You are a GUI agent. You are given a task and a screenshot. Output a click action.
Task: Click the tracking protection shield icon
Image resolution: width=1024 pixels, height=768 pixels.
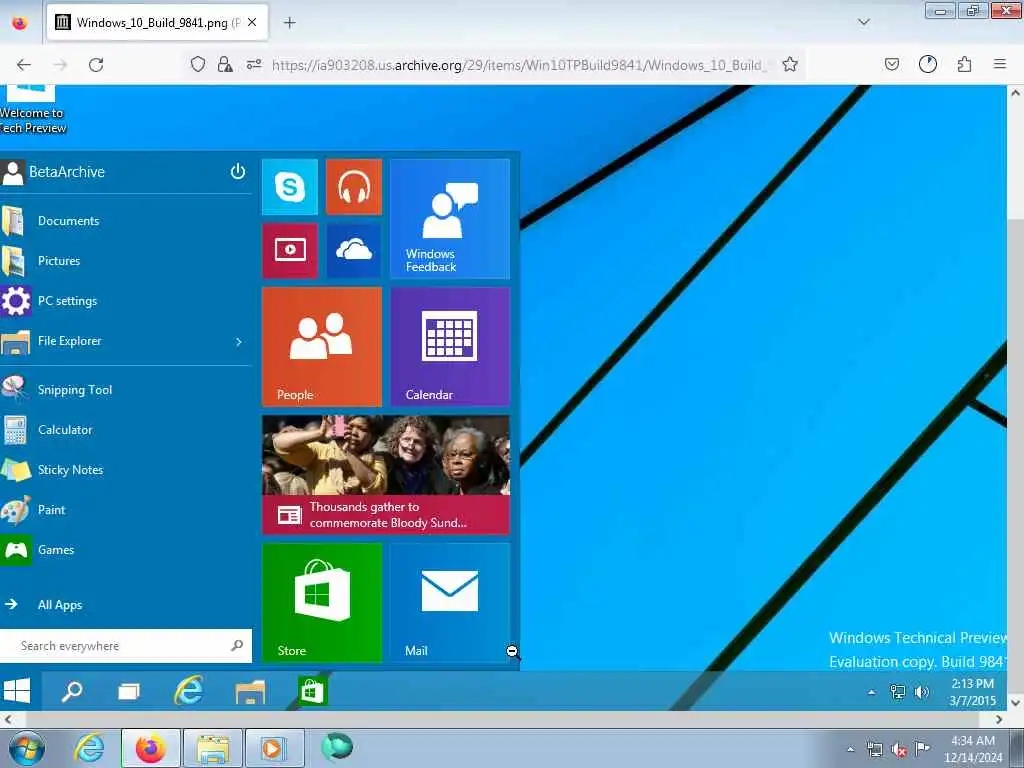tap(198, 64)
